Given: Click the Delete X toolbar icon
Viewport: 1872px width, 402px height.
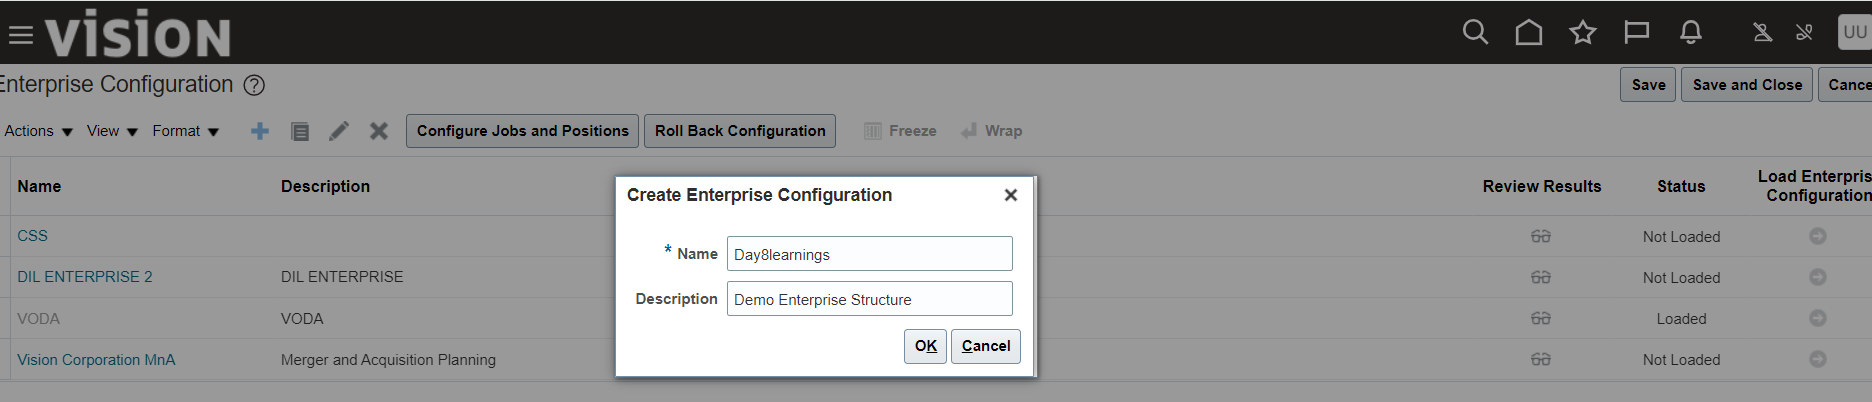Looking at the screenshot, I should coord(379,131).
